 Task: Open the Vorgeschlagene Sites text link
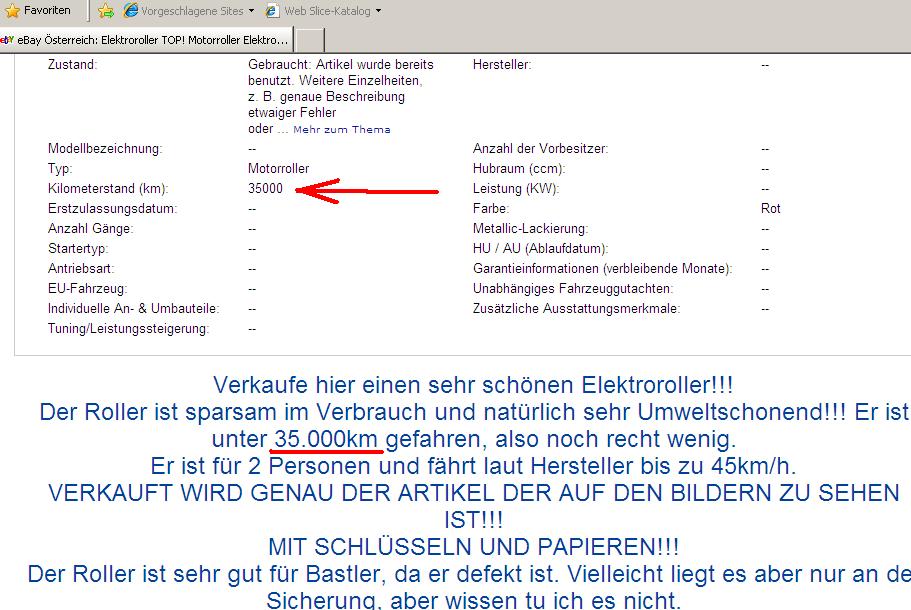(192, 11)
